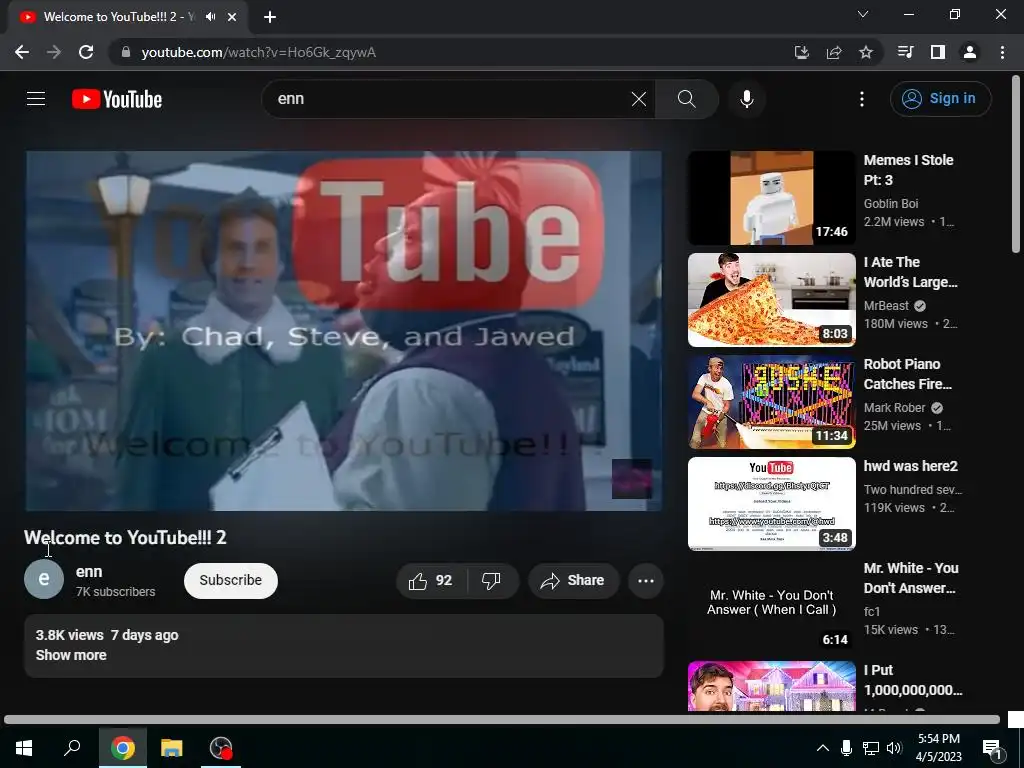Open network icon in system tray
Screen dimensions: 1024x768
[x=871, y=748]
